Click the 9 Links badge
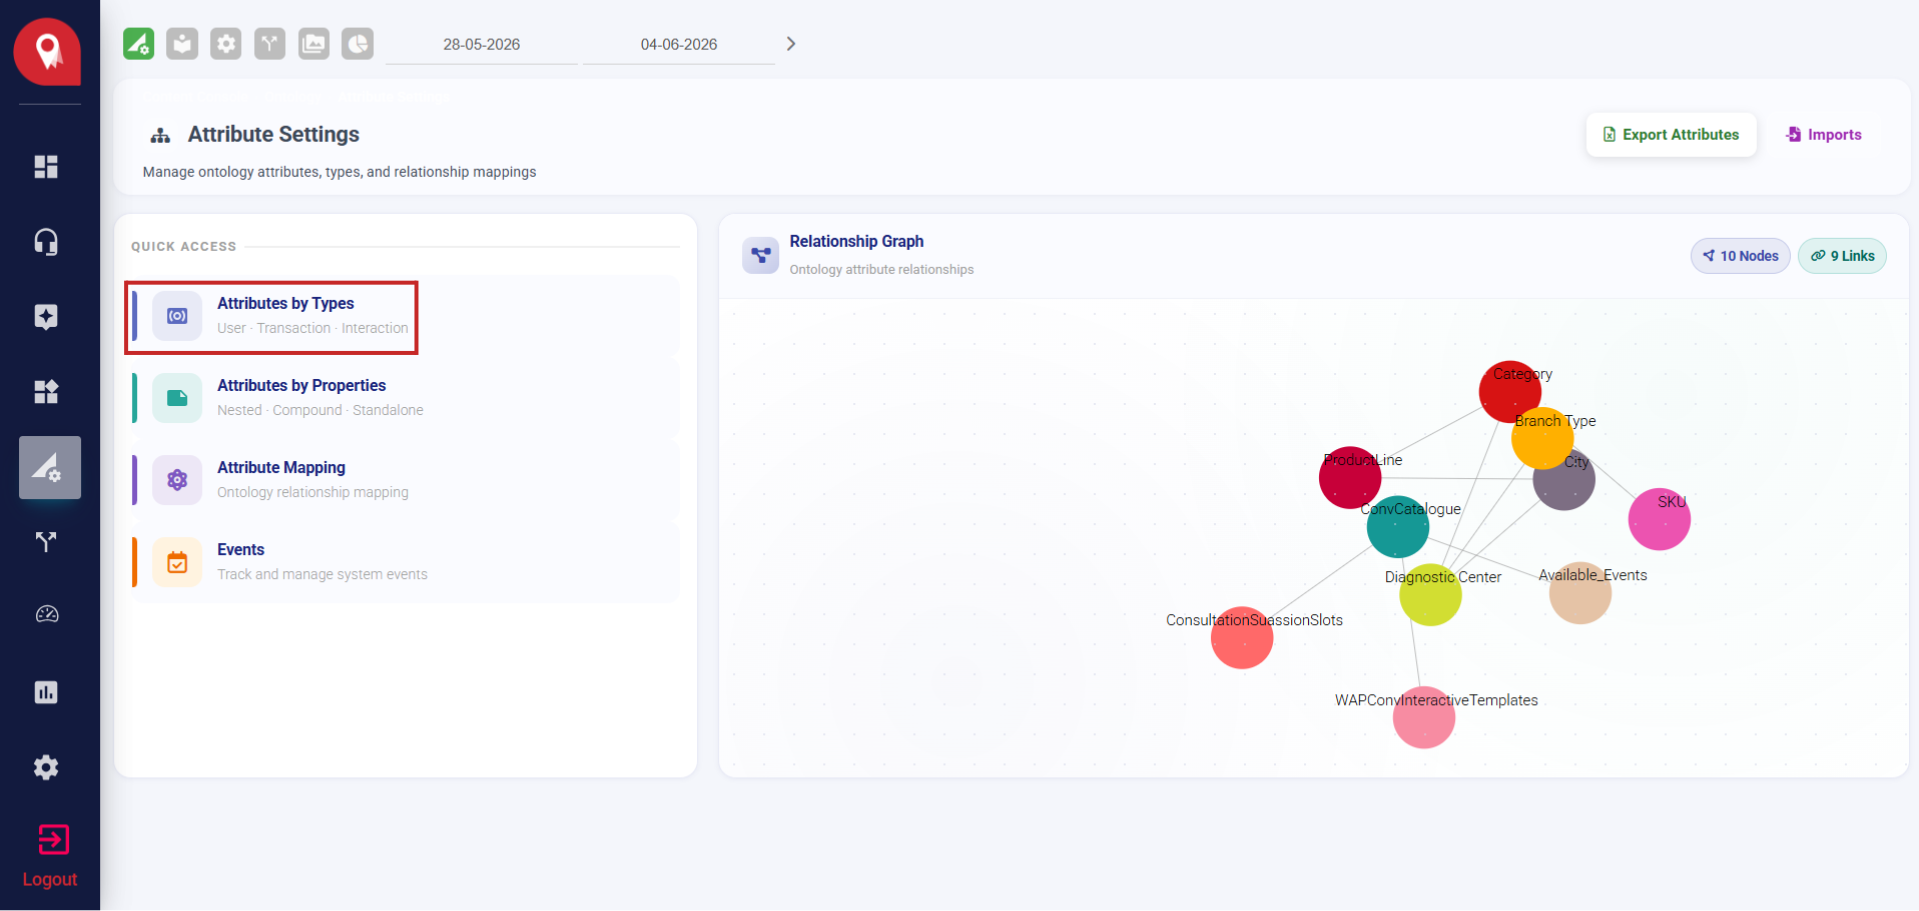This screenshot has width=1919, height=911. point(1842,256)
